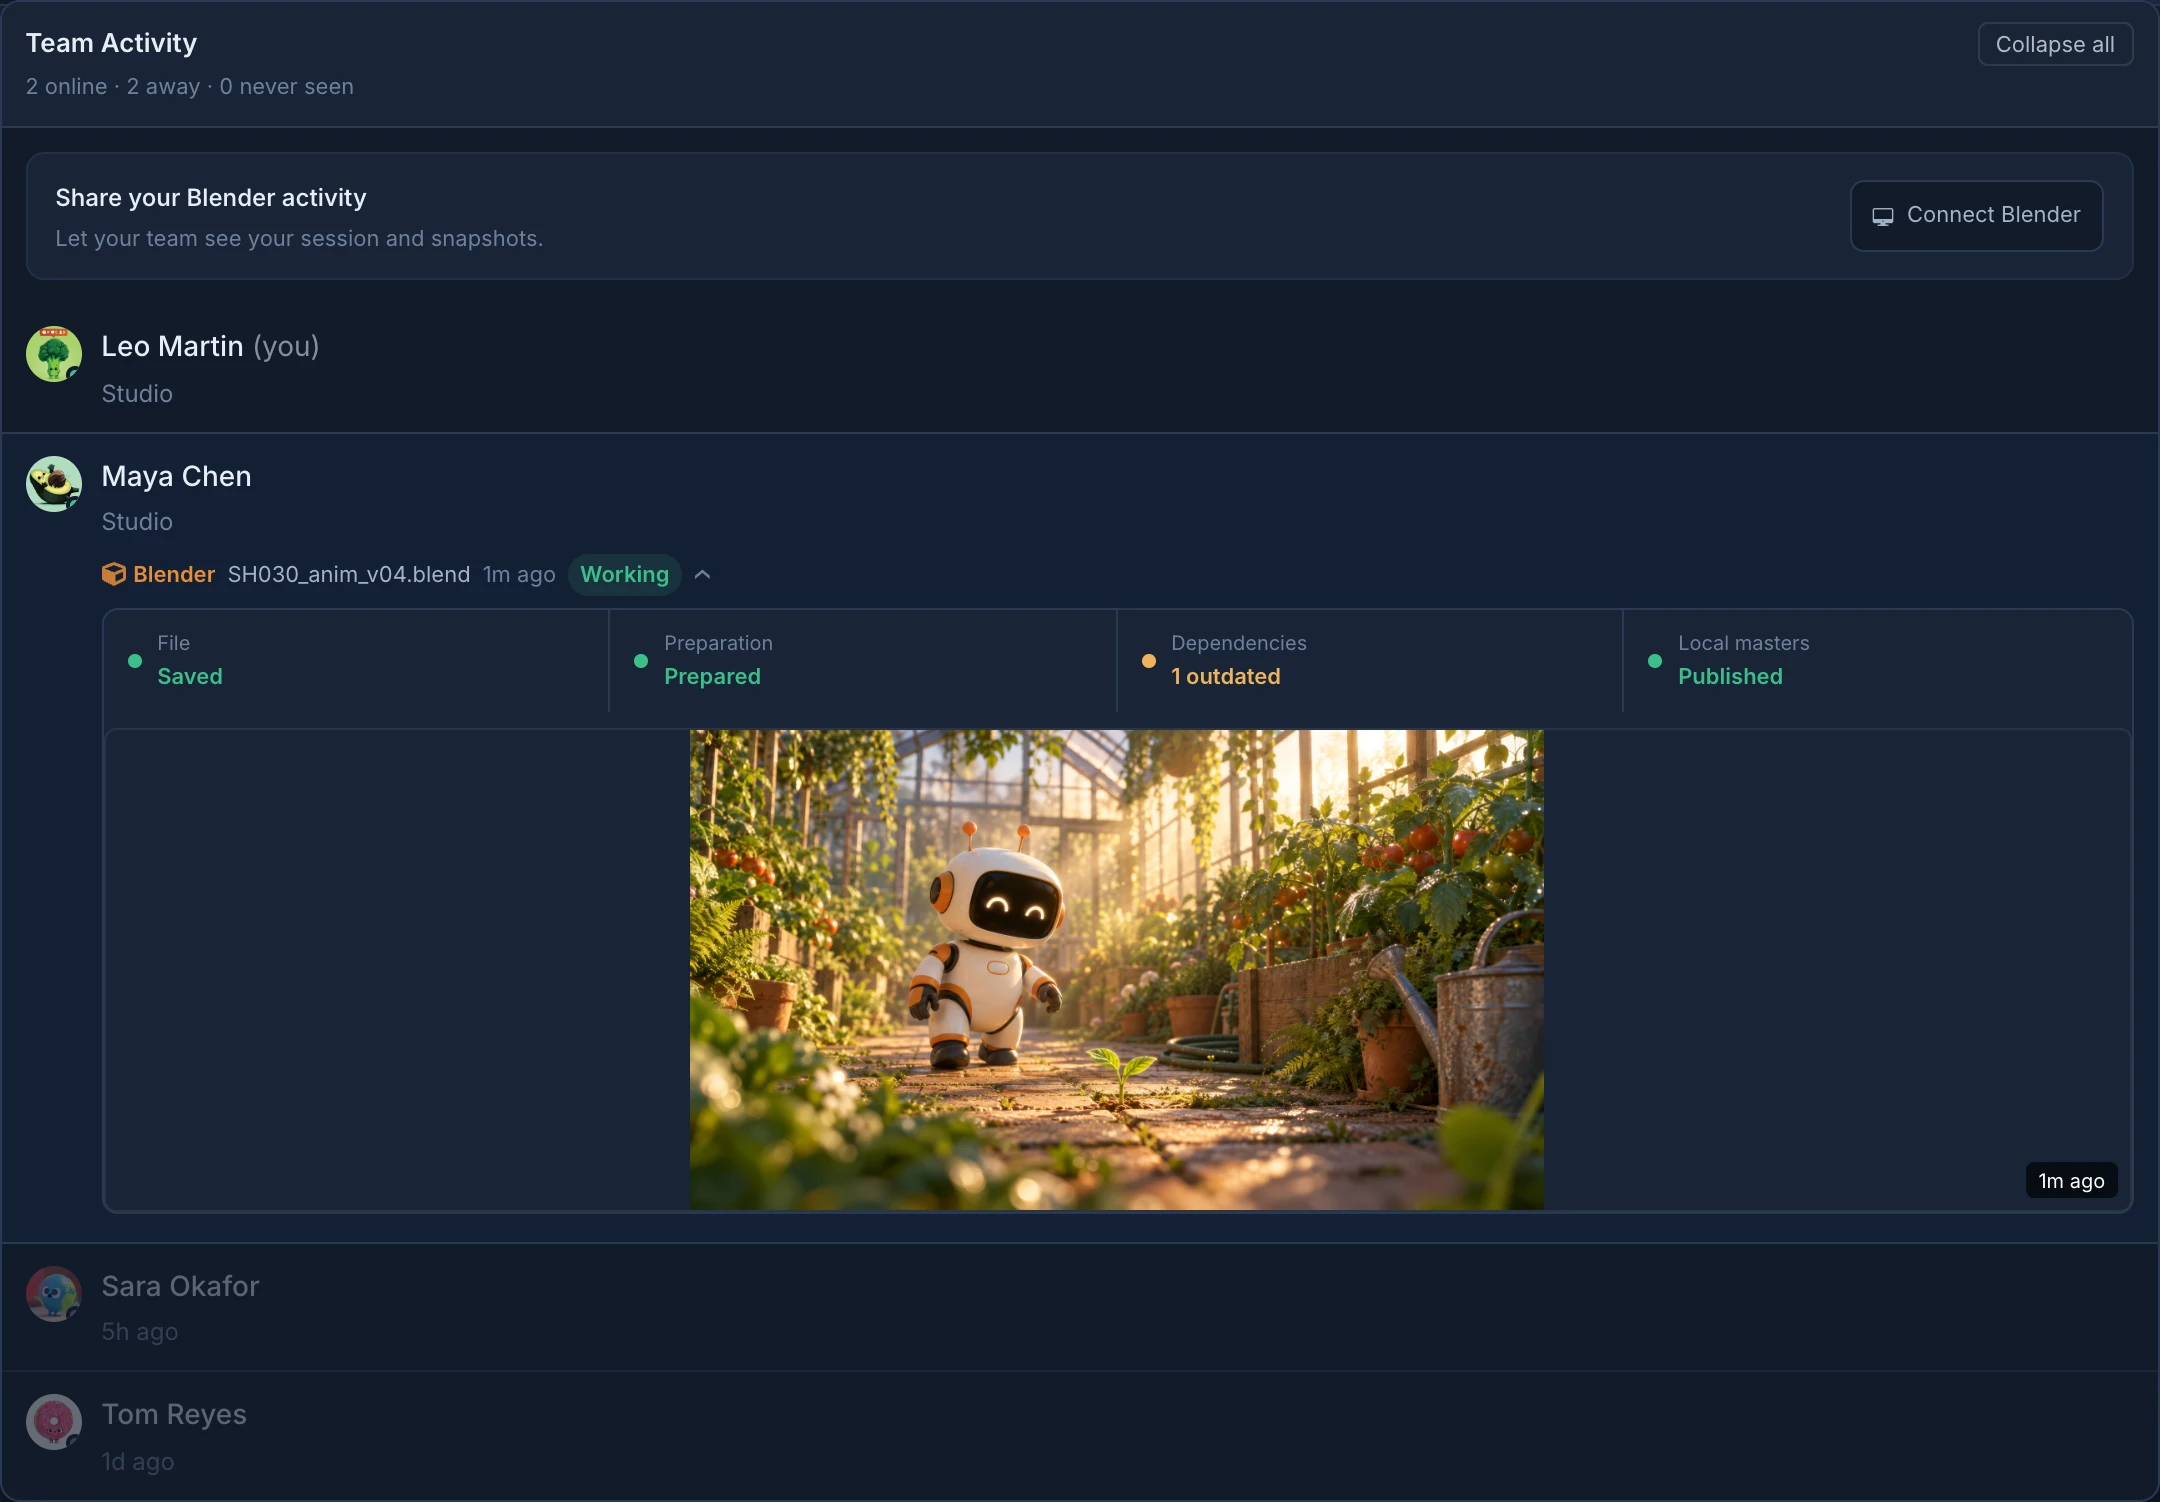This screenshot has height=1502, width=2160.
Task: Click the Dependencies 1 outdated status
Action: click(1369, 660)
